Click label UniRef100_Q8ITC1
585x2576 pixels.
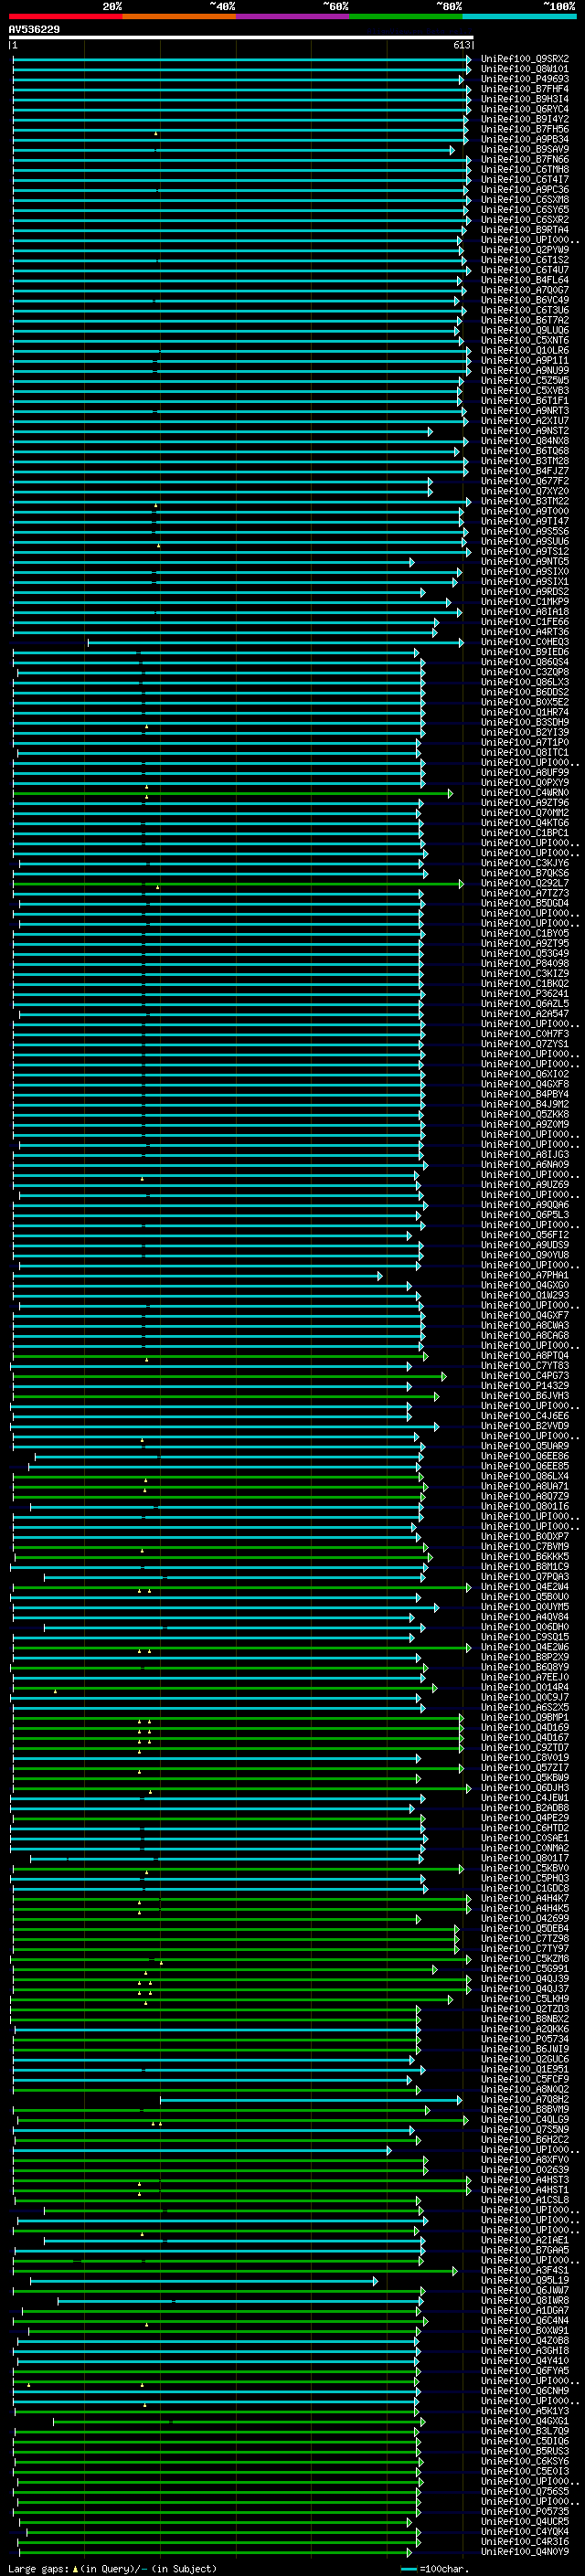click(525, 753)
